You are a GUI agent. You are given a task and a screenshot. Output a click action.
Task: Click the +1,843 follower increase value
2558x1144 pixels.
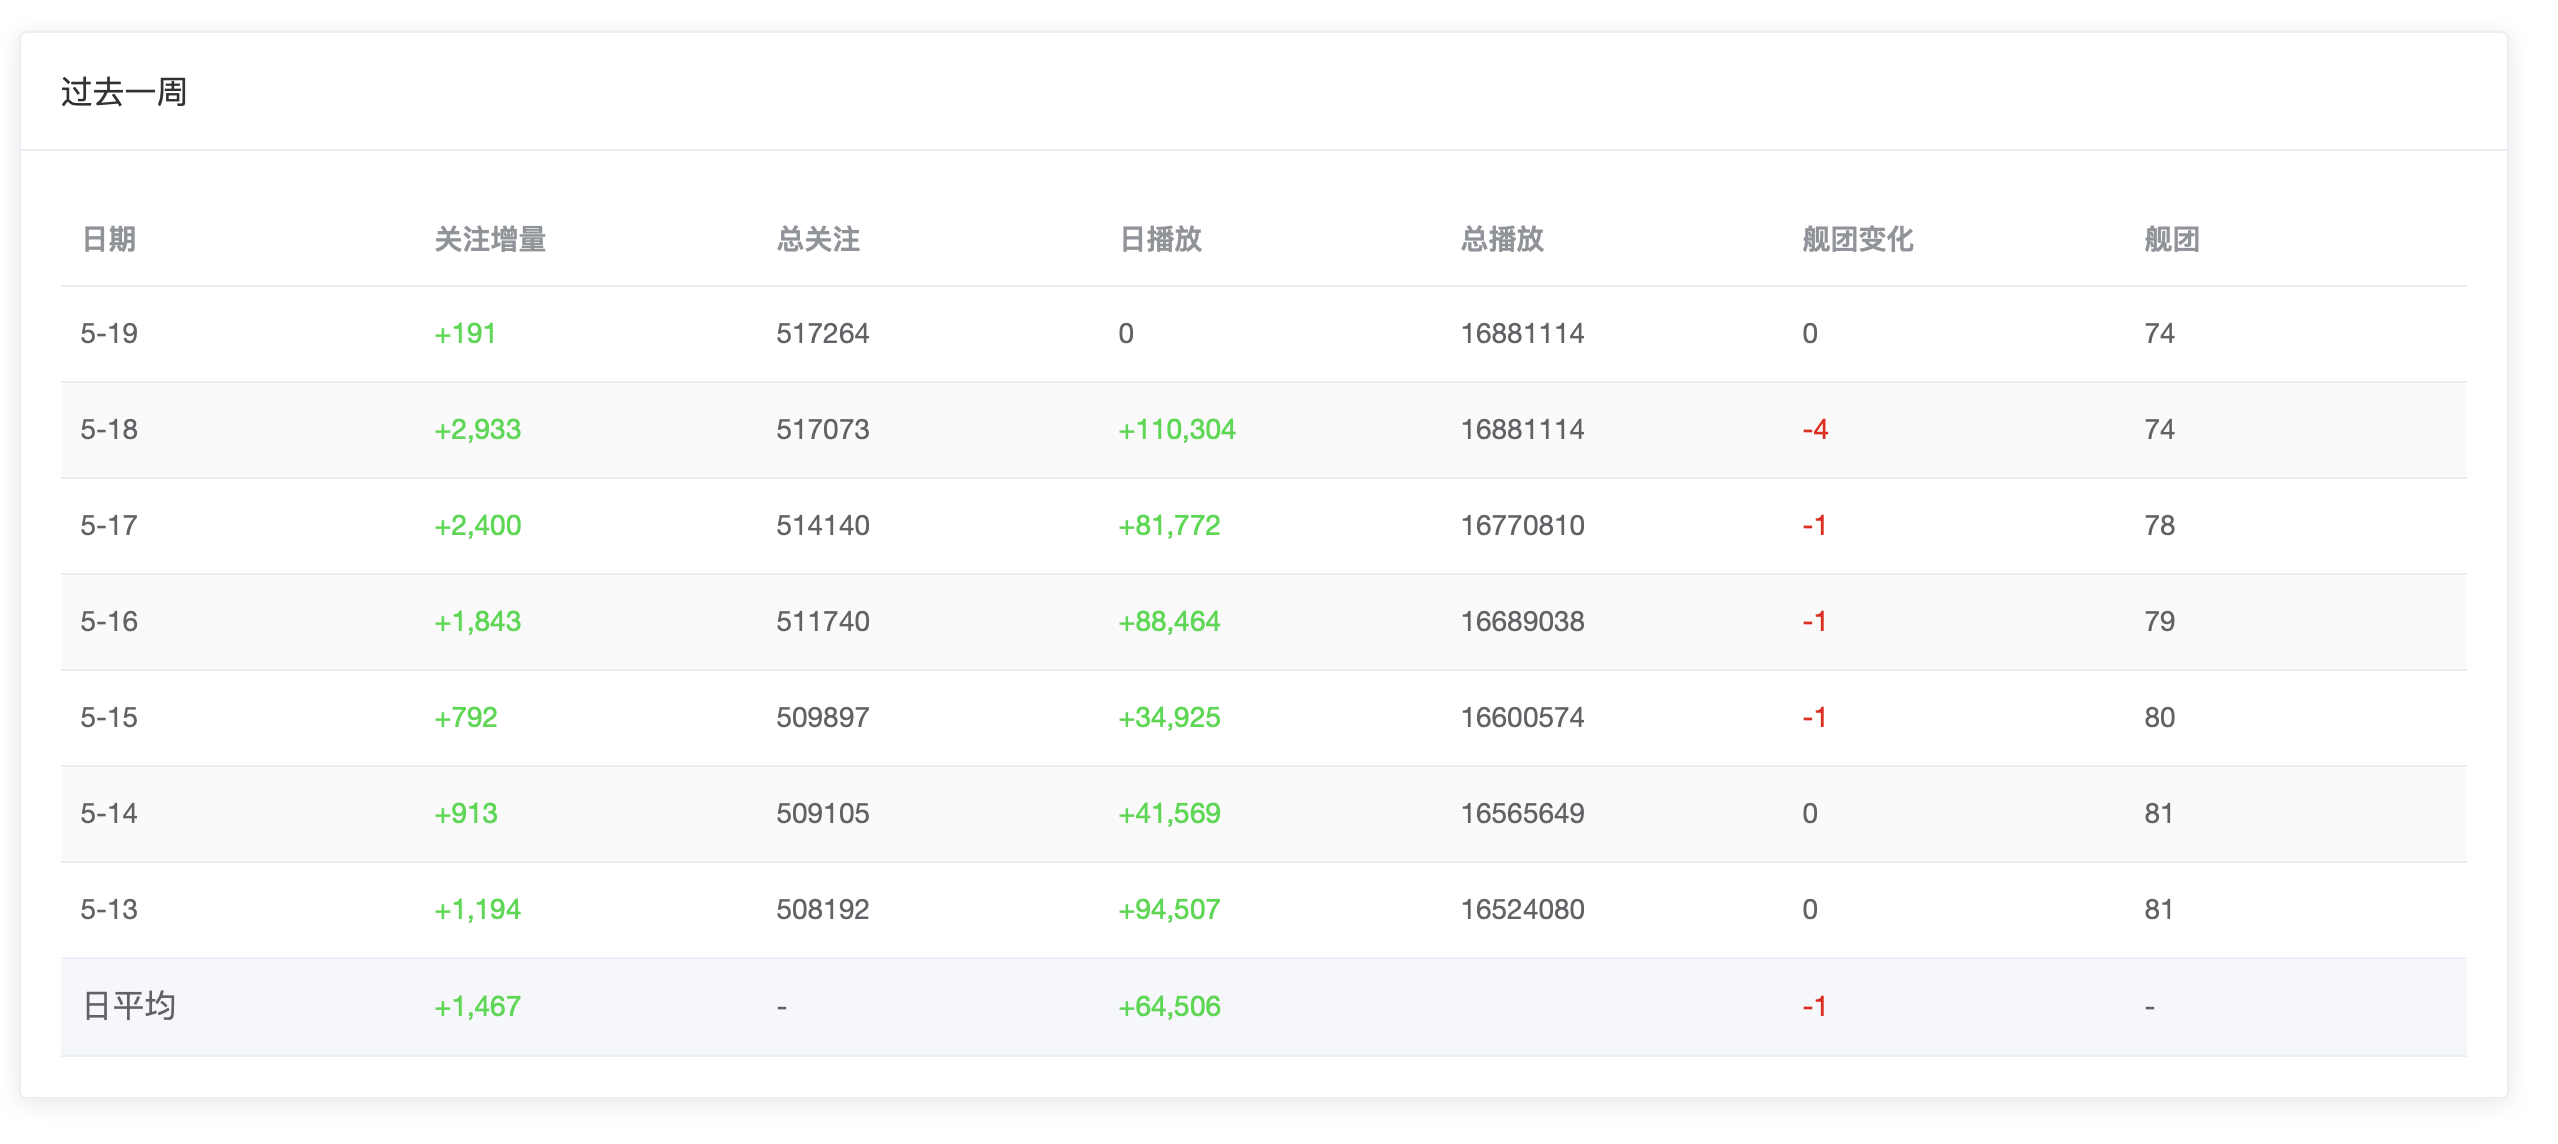coord(477,621)
